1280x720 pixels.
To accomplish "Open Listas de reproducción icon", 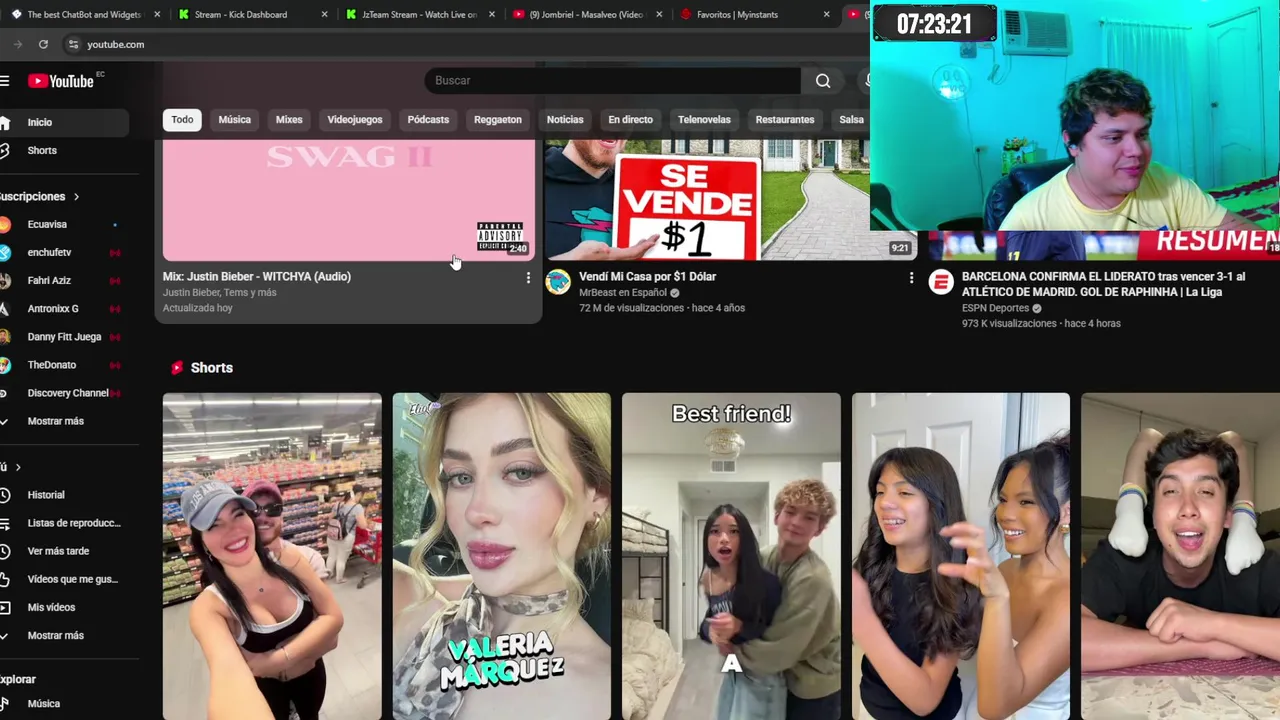I will point(5,523).
